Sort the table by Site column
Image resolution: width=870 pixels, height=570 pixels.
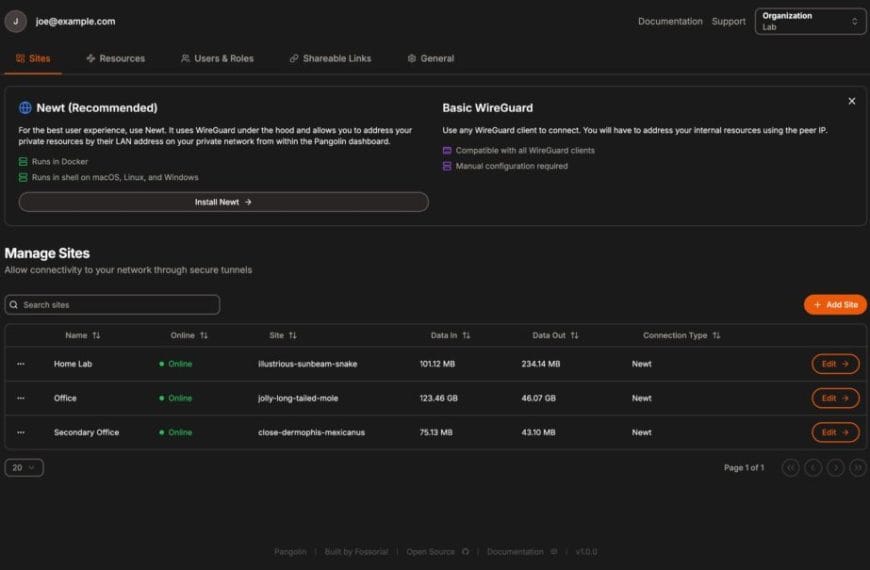click(283, 335)
